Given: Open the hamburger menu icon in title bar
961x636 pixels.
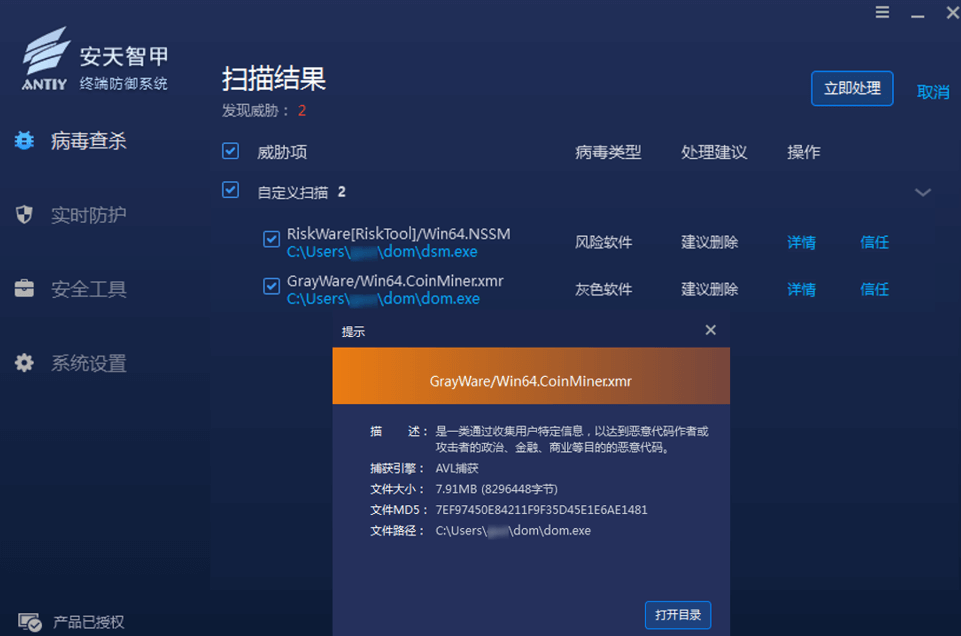Looking at the screenshot, I should click(882, 13).
